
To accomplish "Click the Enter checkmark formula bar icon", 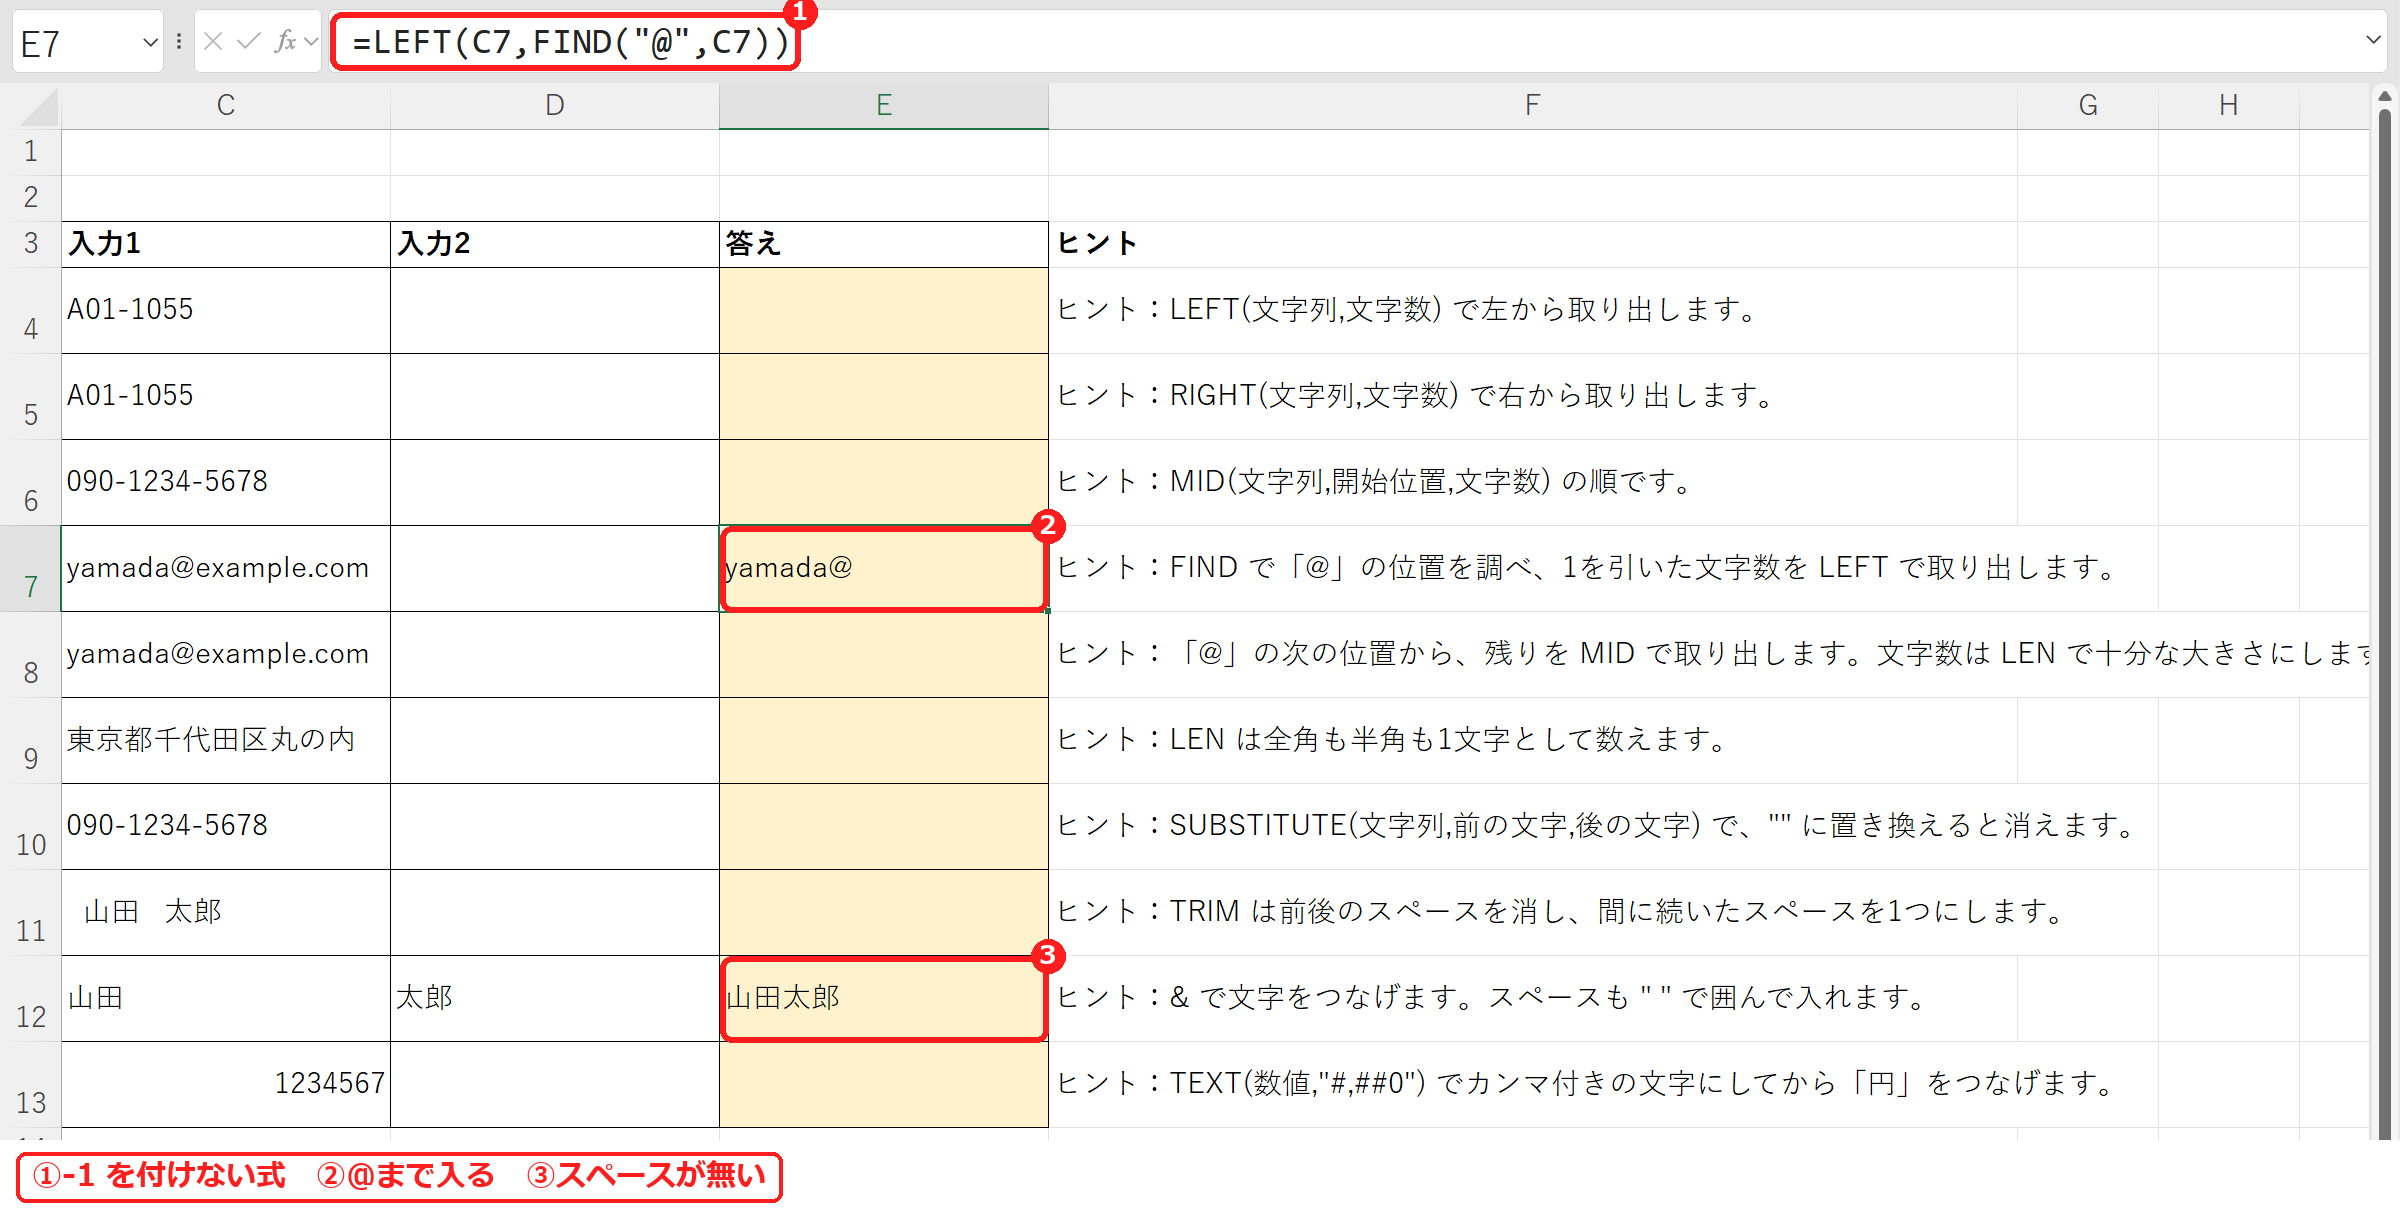I will (248, 42).
